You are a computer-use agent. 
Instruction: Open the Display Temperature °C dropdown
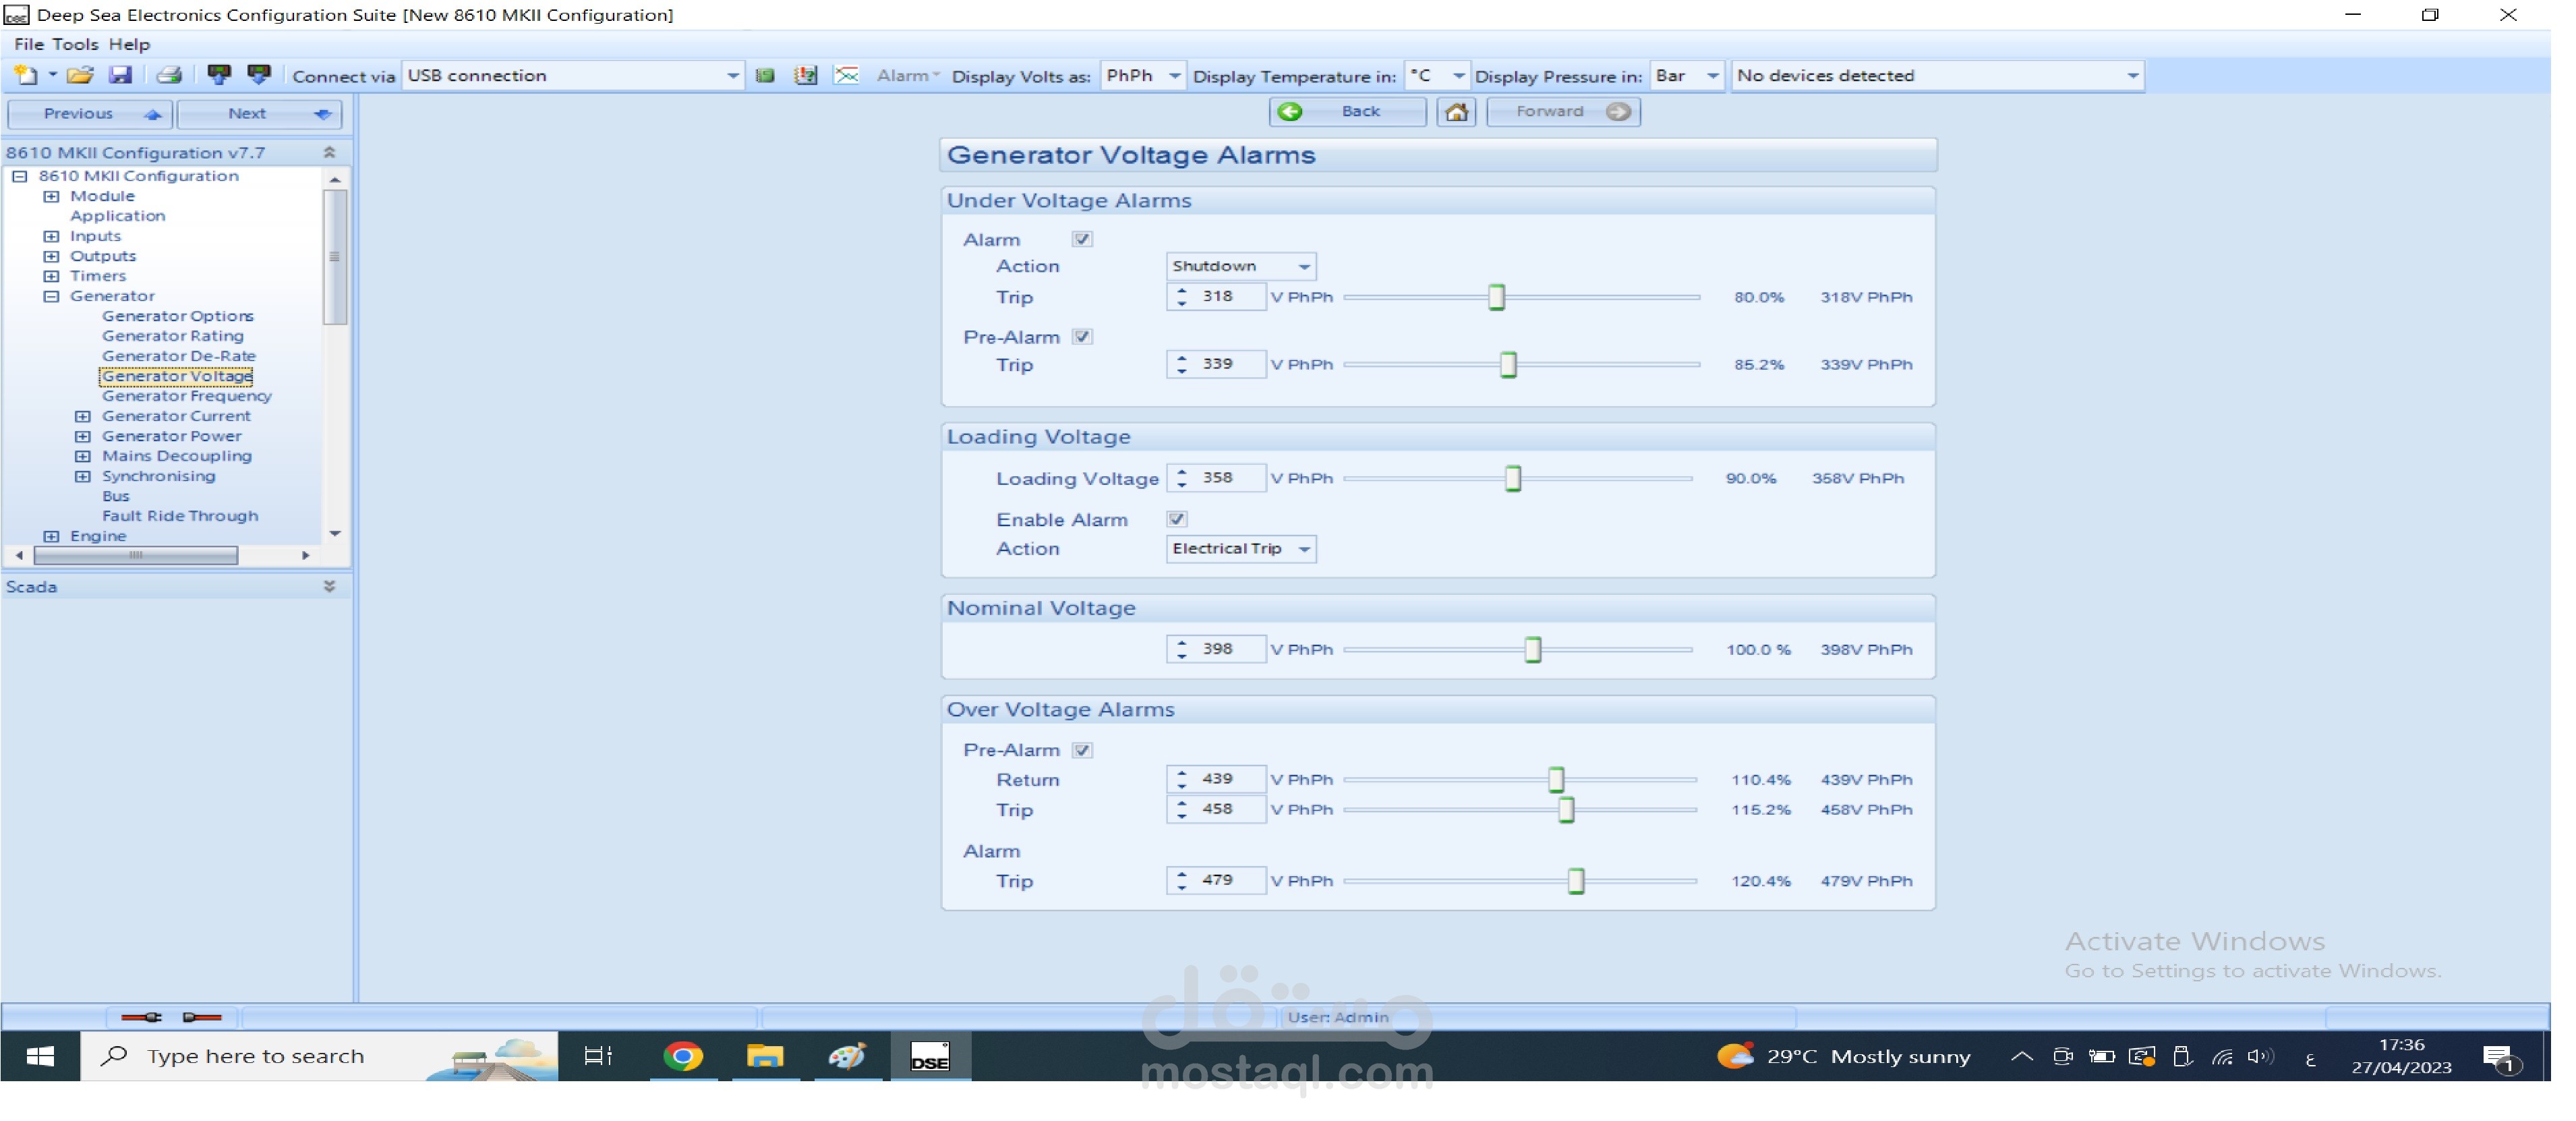1436,76
